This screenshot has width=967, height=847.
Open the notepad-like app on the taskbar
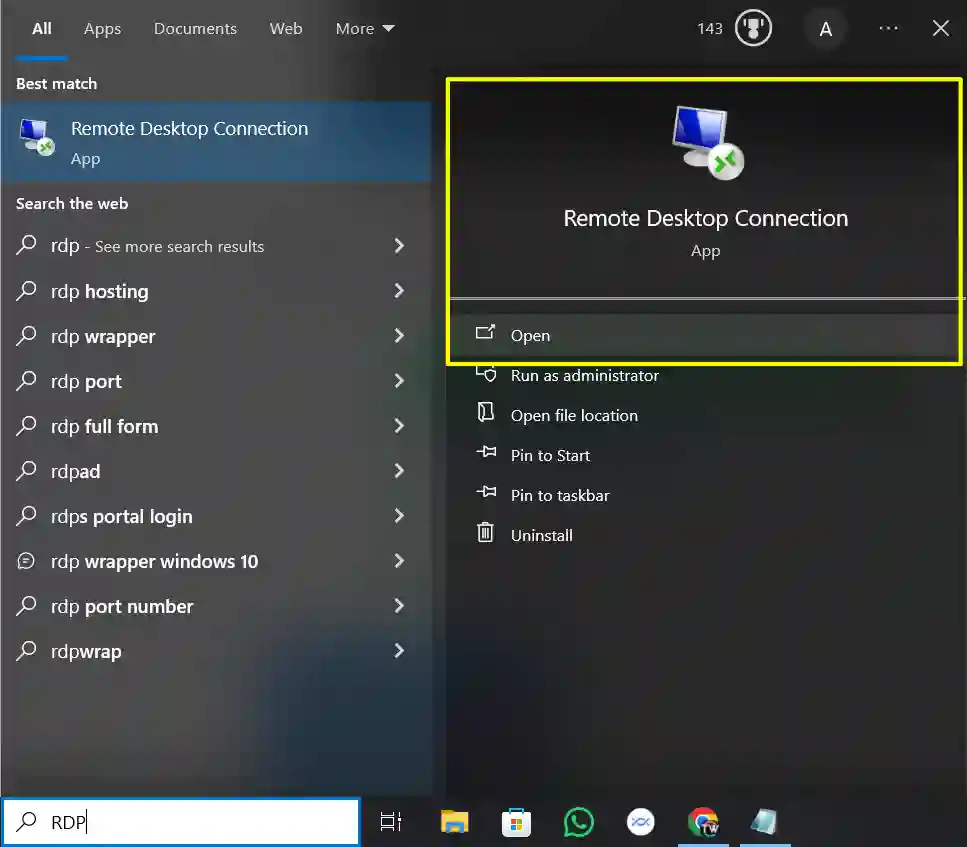(x=765, y=822)
